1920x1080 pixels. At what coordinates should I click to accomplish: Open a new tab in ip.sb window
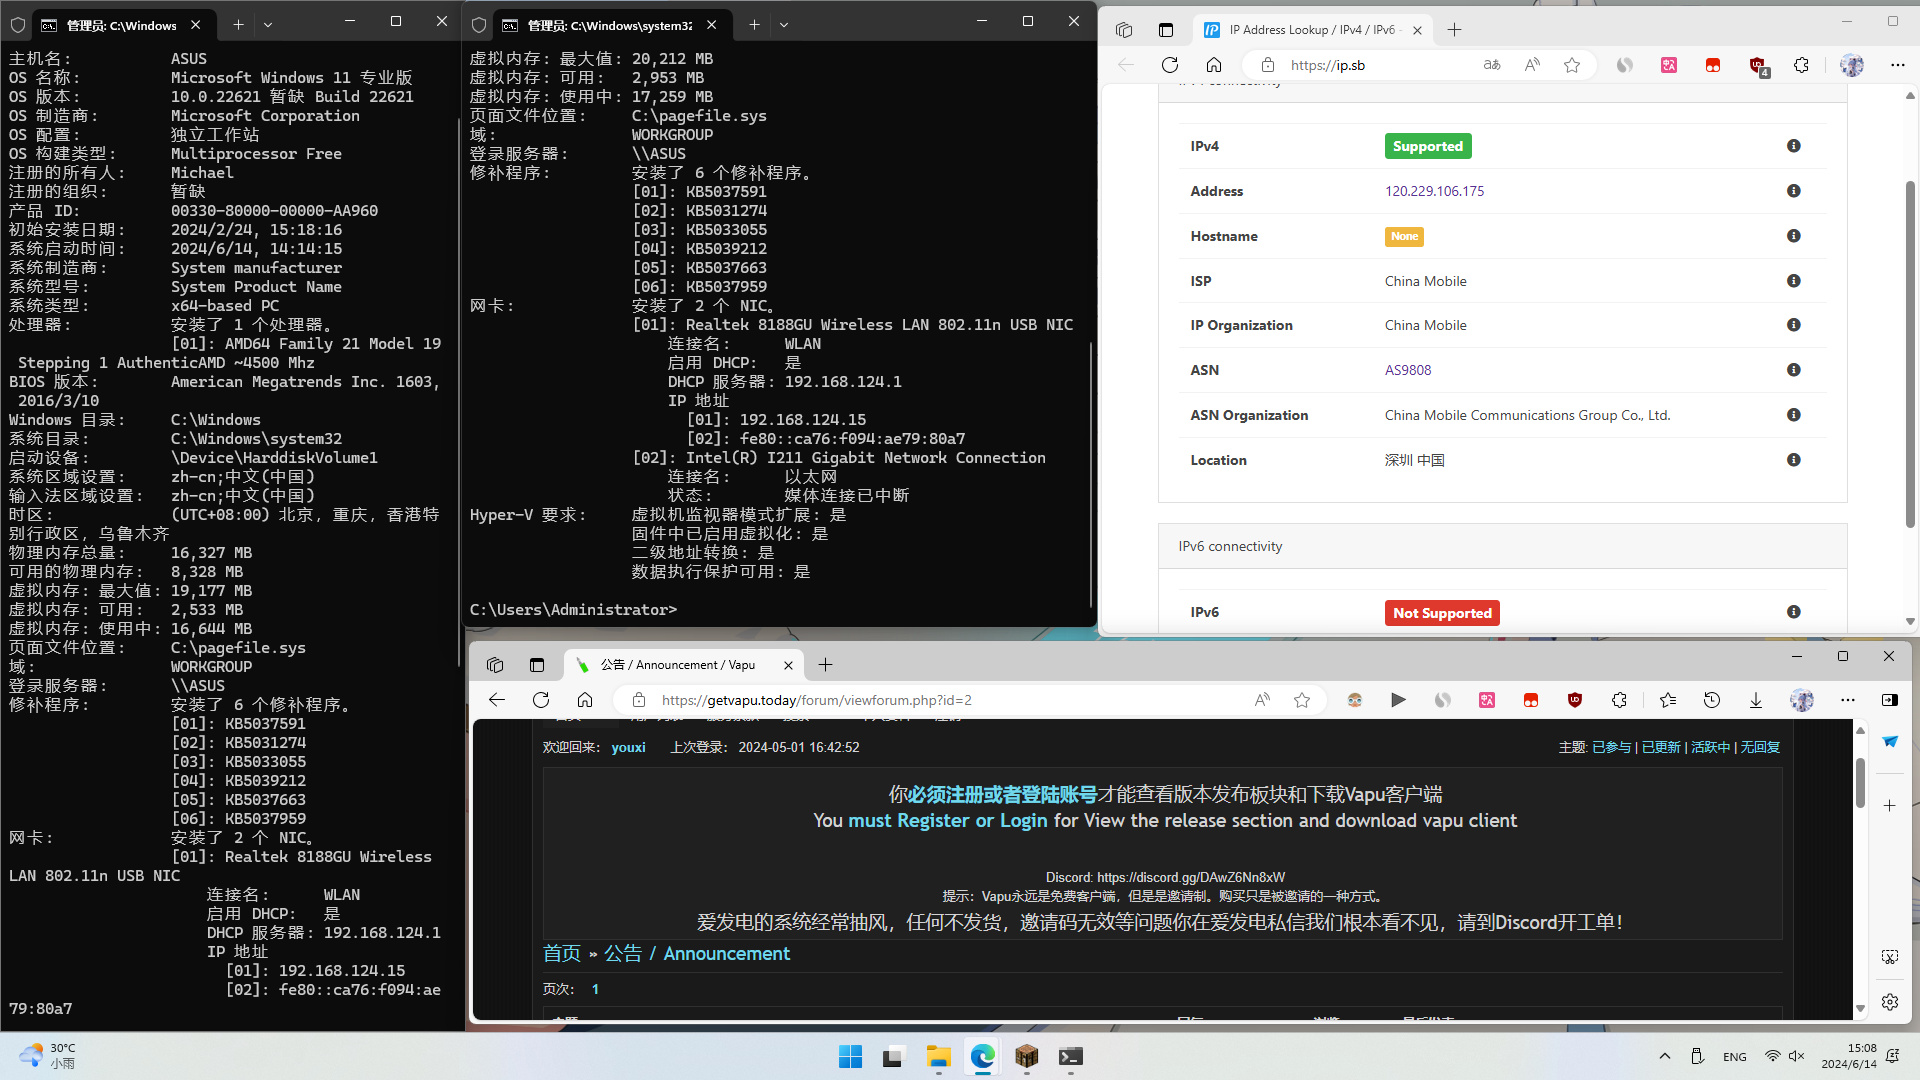pos(1455,30)
